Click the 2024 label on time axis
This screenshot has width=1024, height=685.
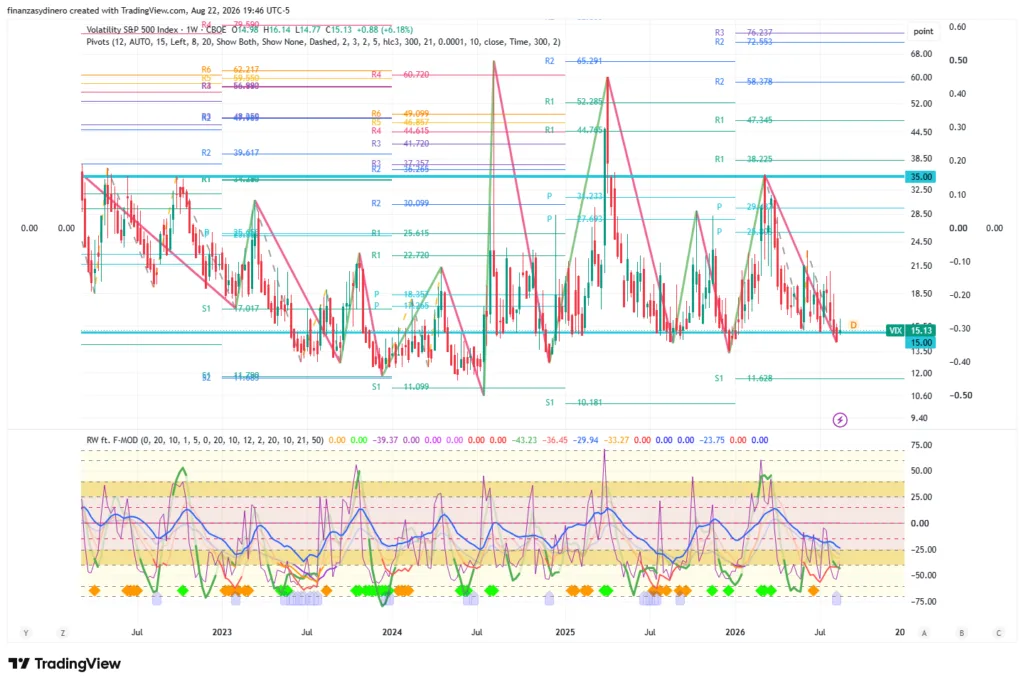click(392, 632)
